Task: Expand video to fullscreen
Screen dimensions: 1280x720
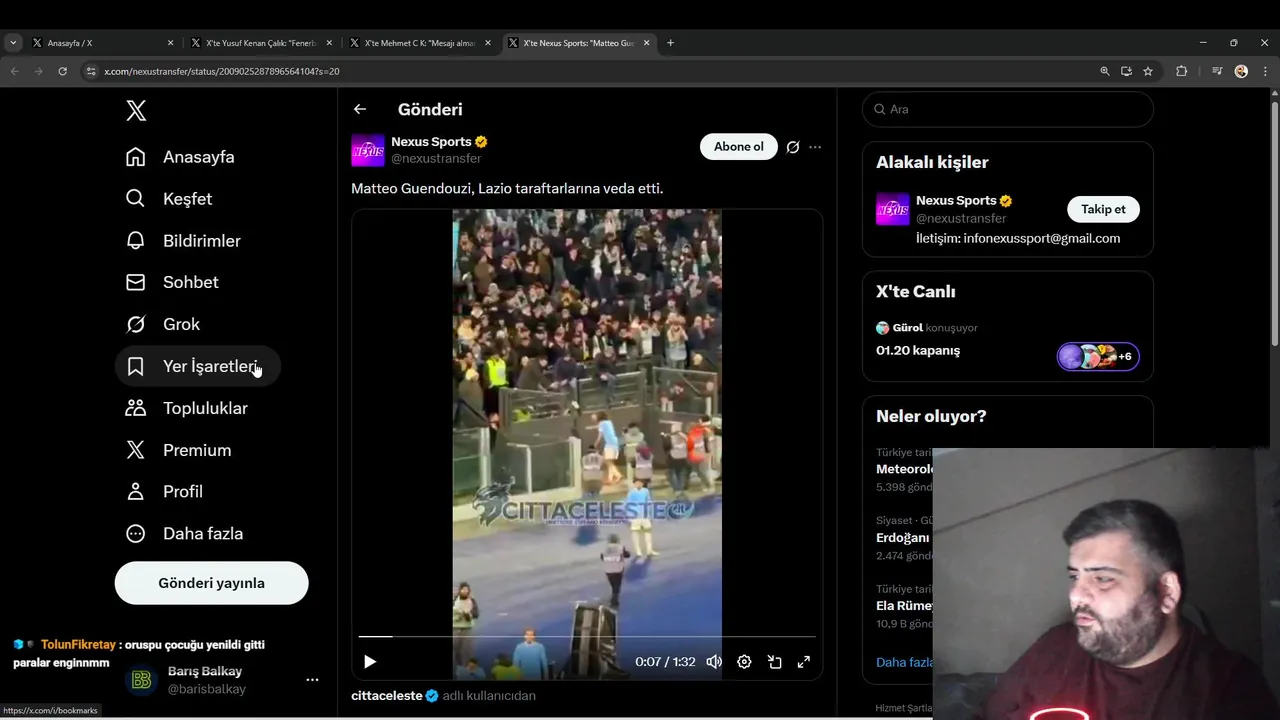Action: pos(803,662)
